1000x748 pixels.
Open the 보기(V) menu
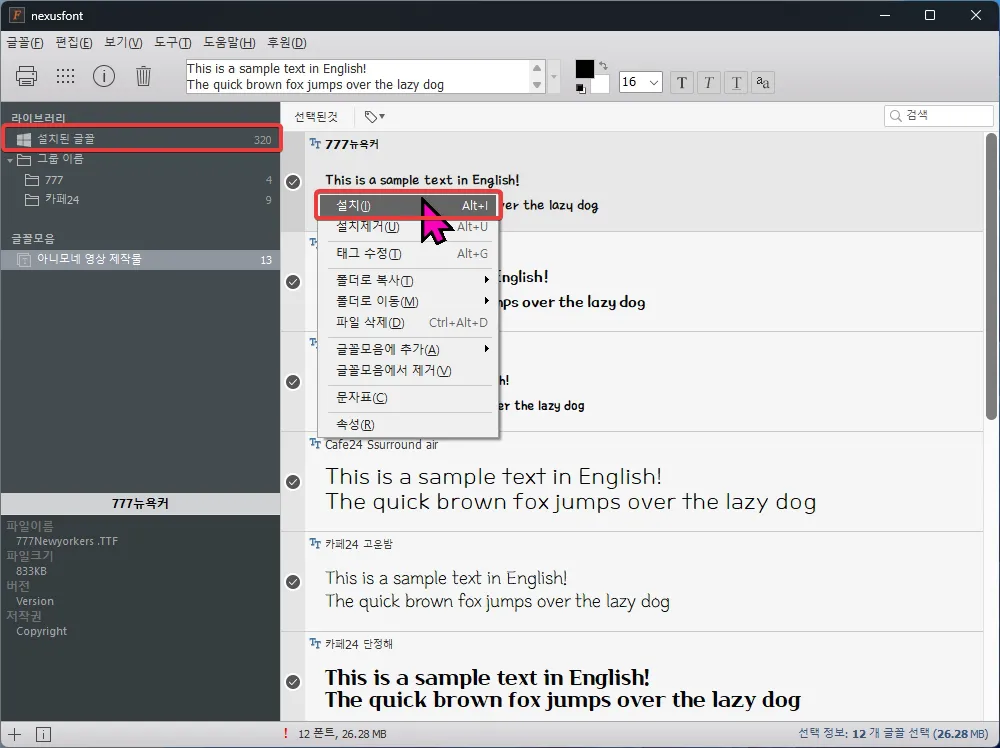coord(123,43)
